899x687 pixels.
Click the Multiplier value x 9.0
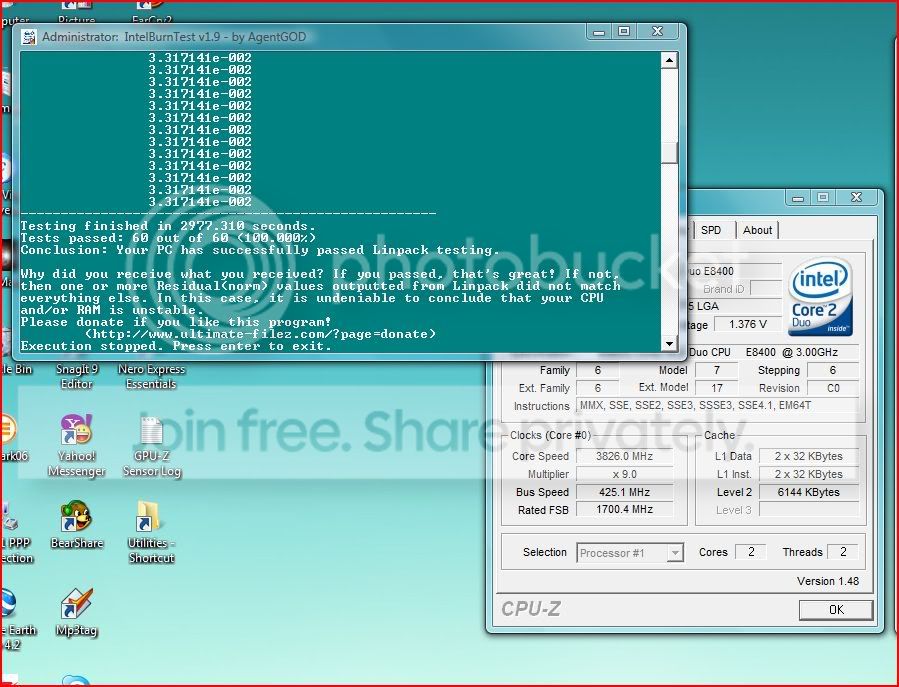tap(624, 474)
